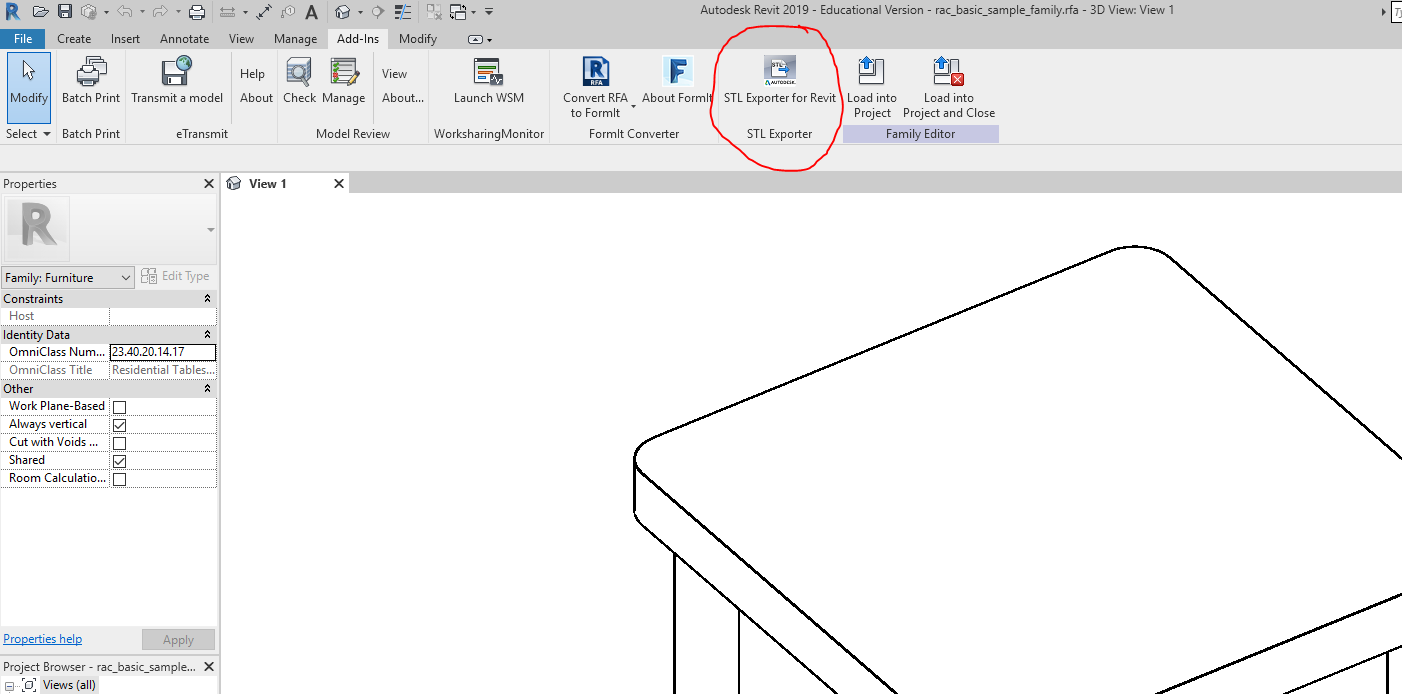Switch to the Annotate ribbon tab

click(x=184, y=39)
